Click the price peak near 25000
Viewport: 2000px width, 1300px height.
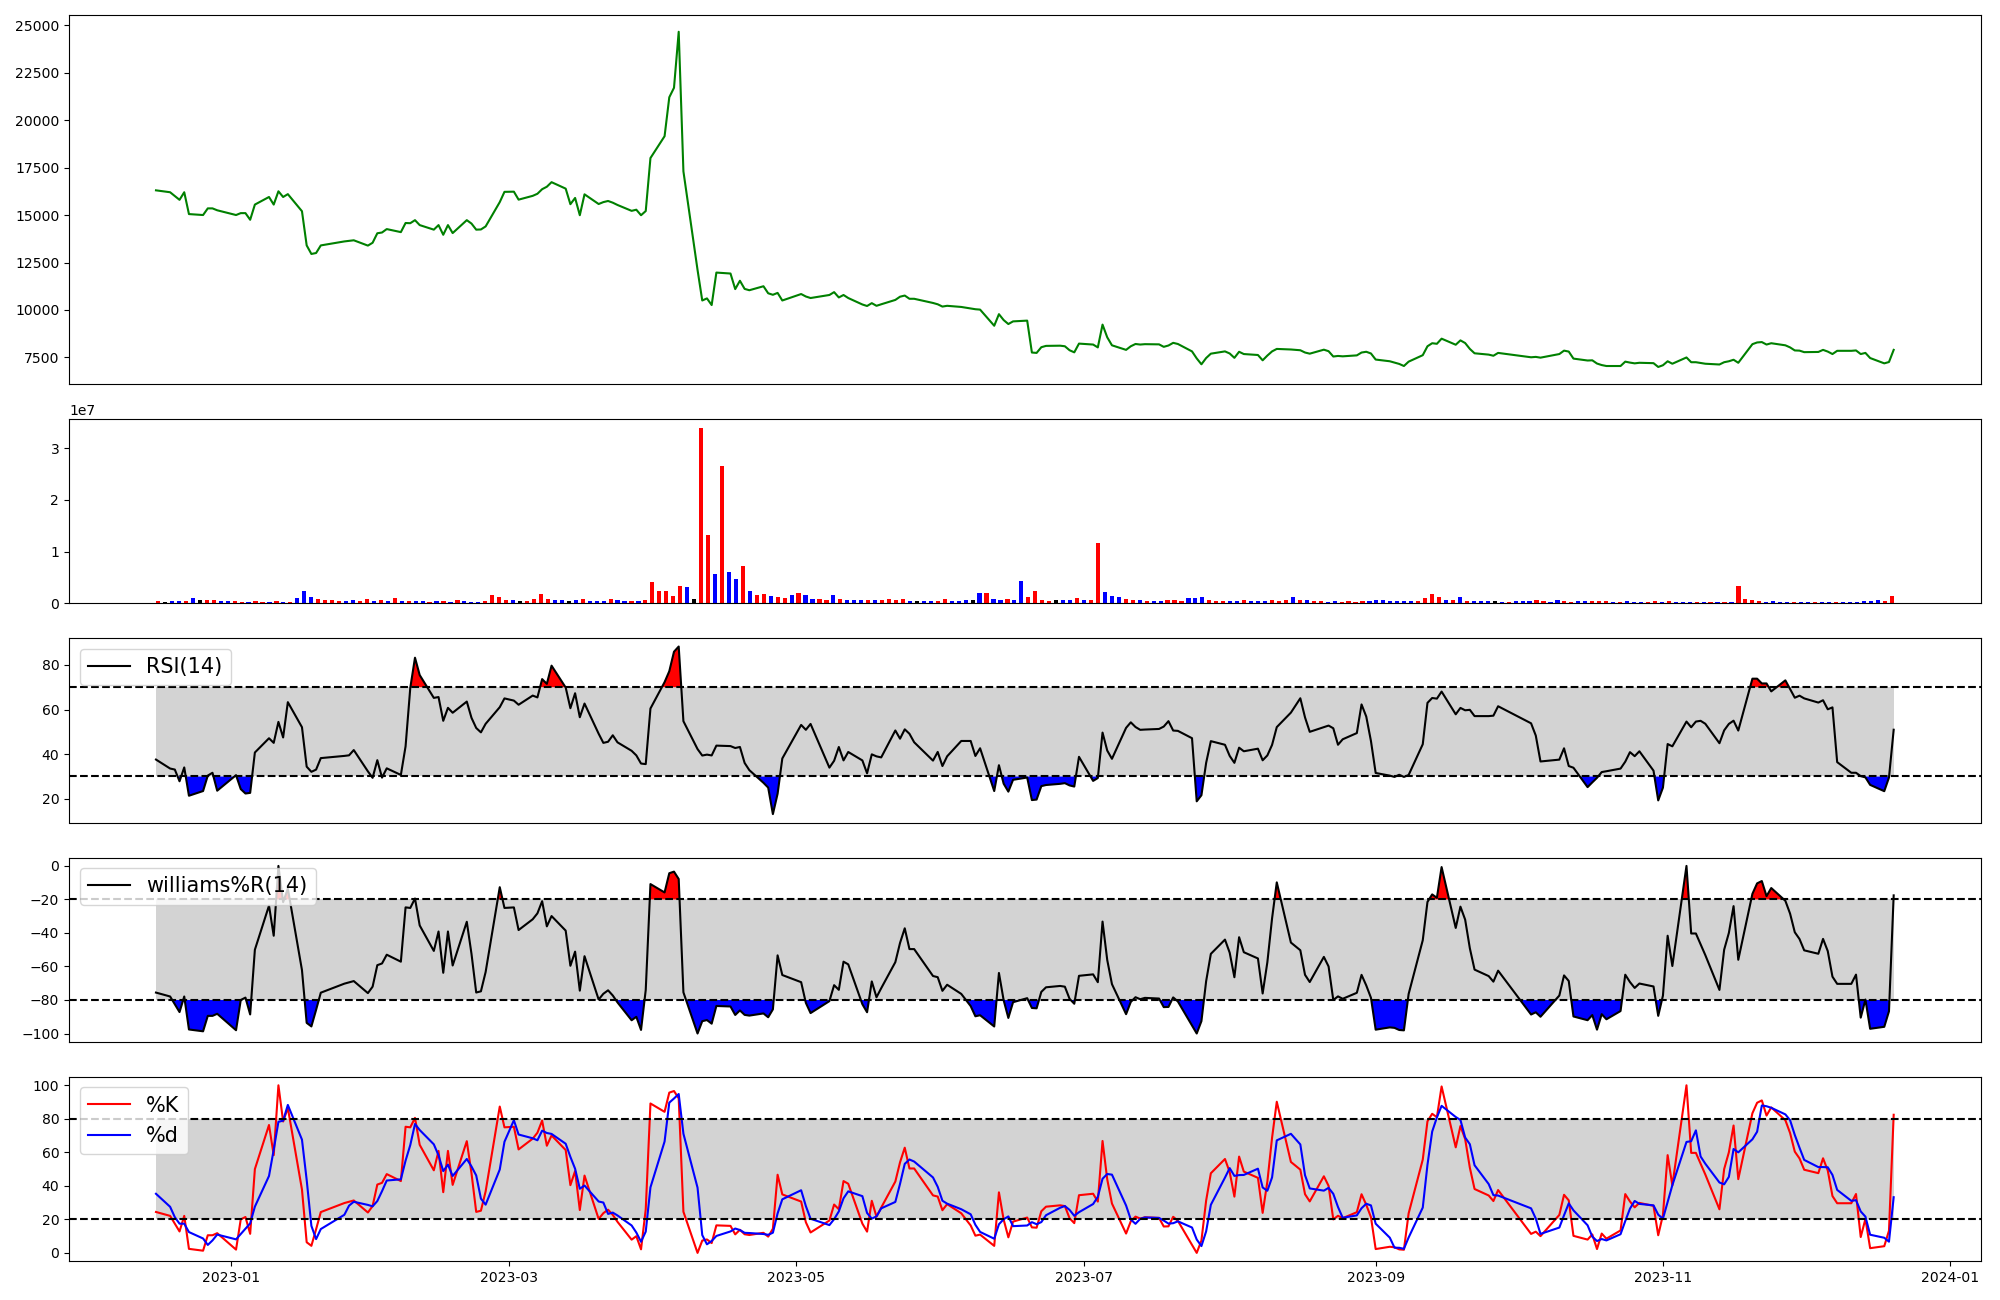click(678, 33)
